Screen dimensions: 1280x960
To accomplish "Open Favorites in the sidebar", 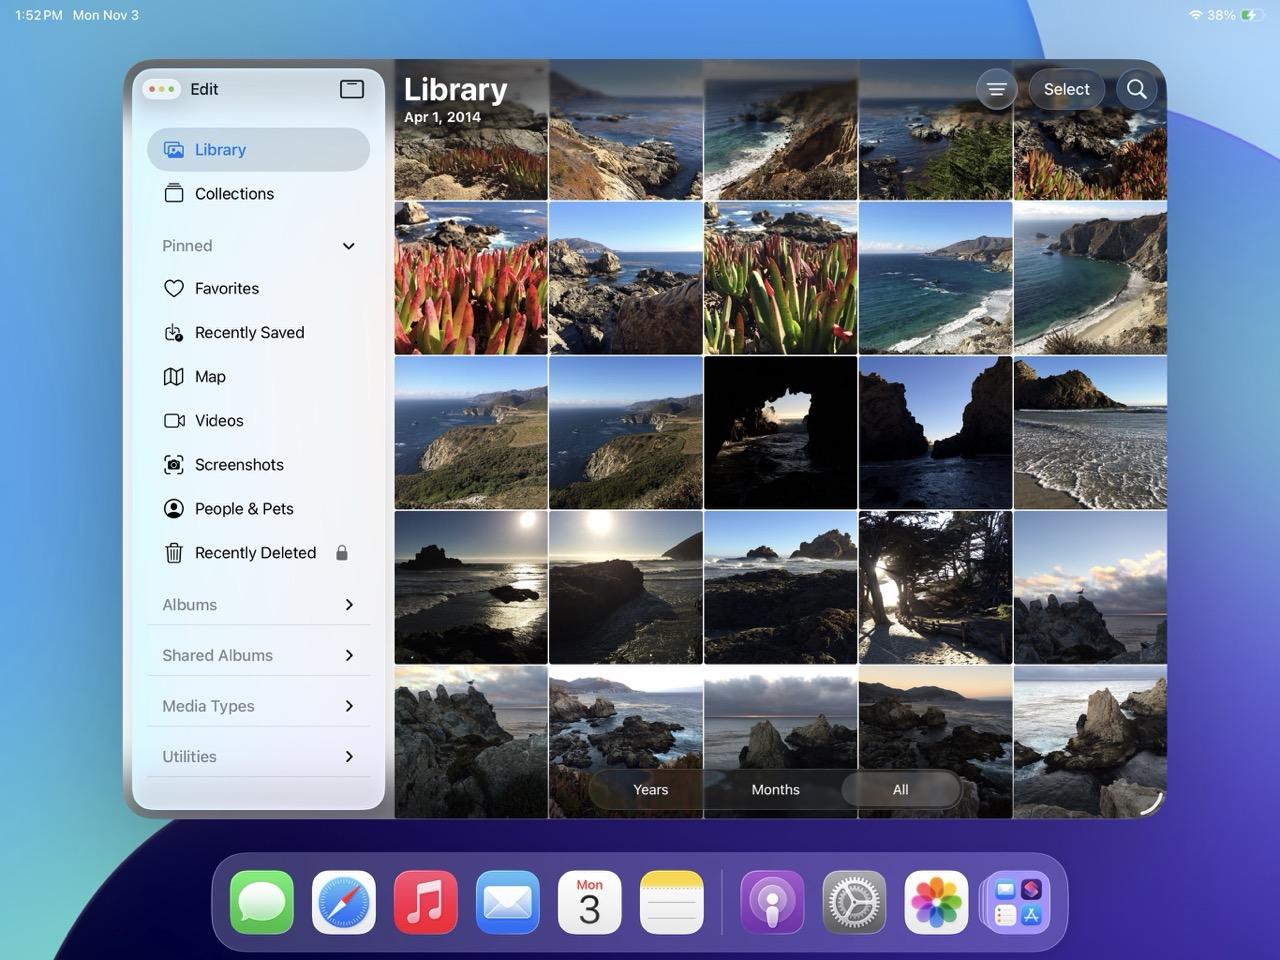I will [258, 288].
